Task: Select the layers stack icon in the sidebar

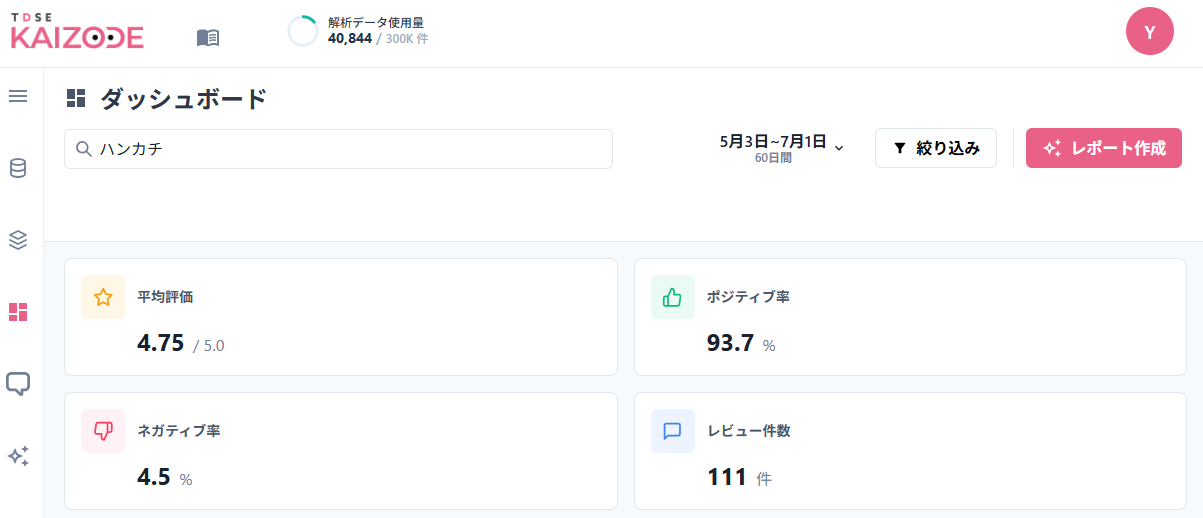Action: [18, 240]
